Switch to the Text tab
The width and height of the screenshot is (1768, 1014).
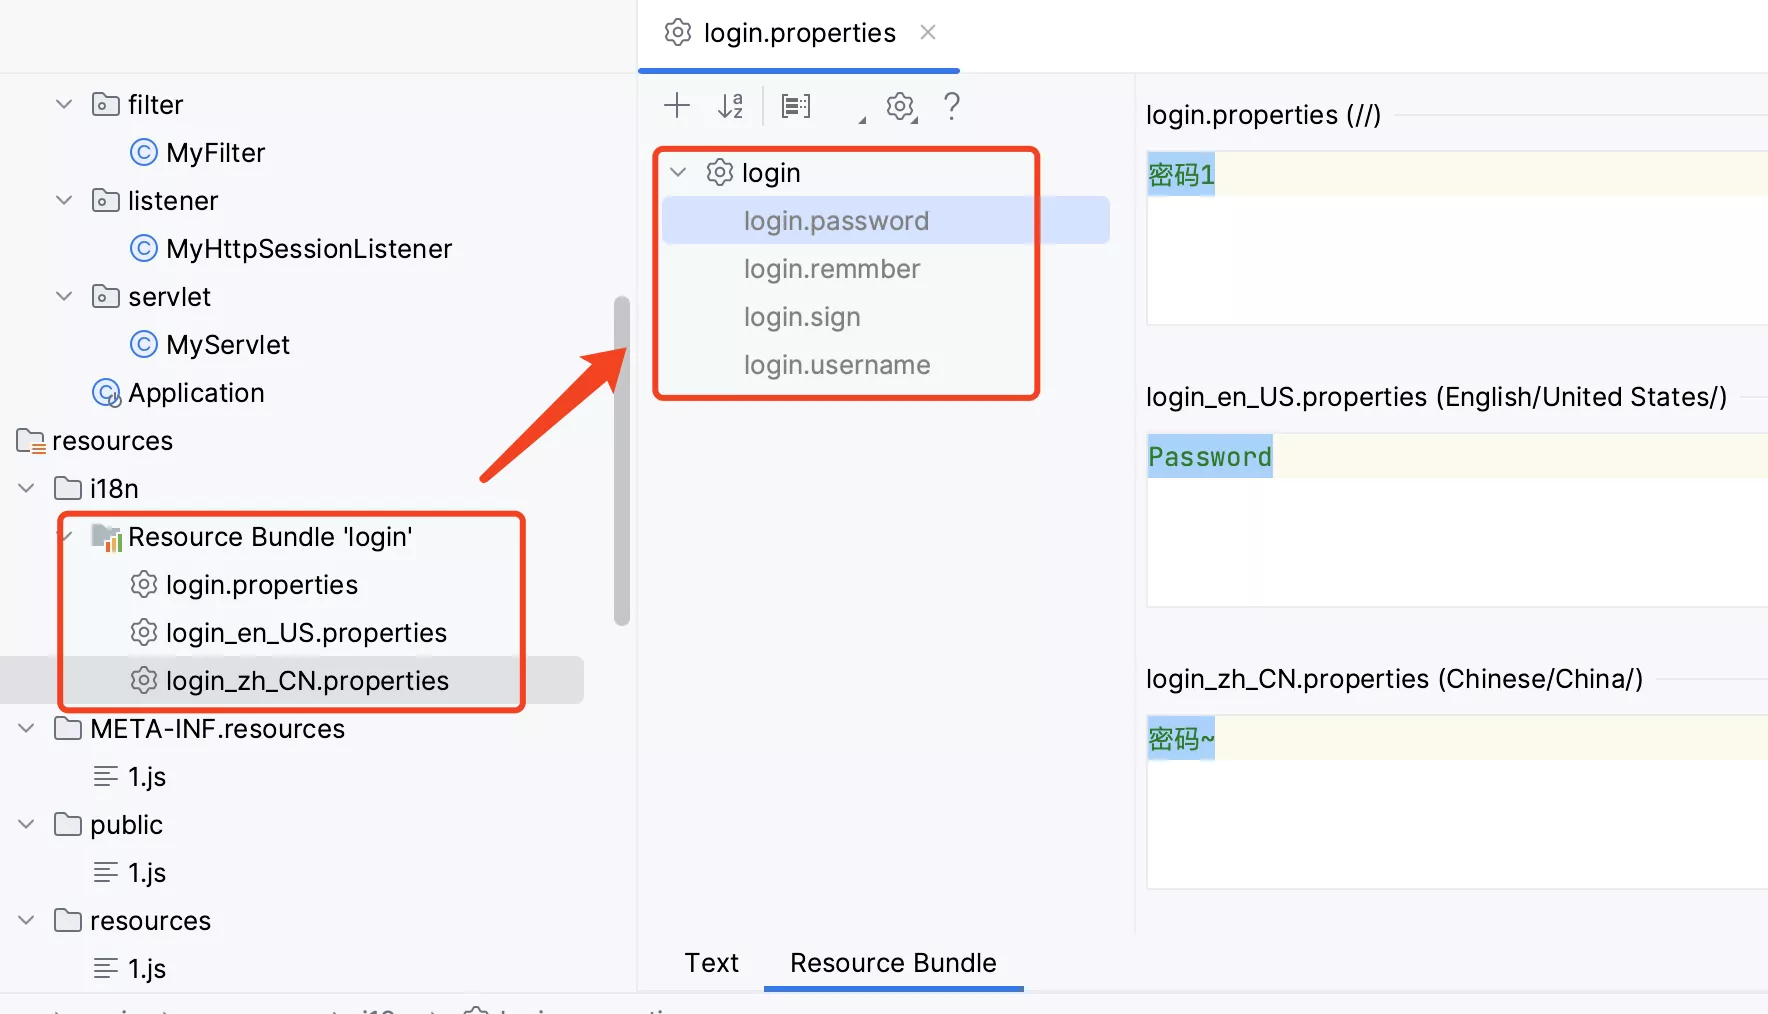(x=711, y=962)
